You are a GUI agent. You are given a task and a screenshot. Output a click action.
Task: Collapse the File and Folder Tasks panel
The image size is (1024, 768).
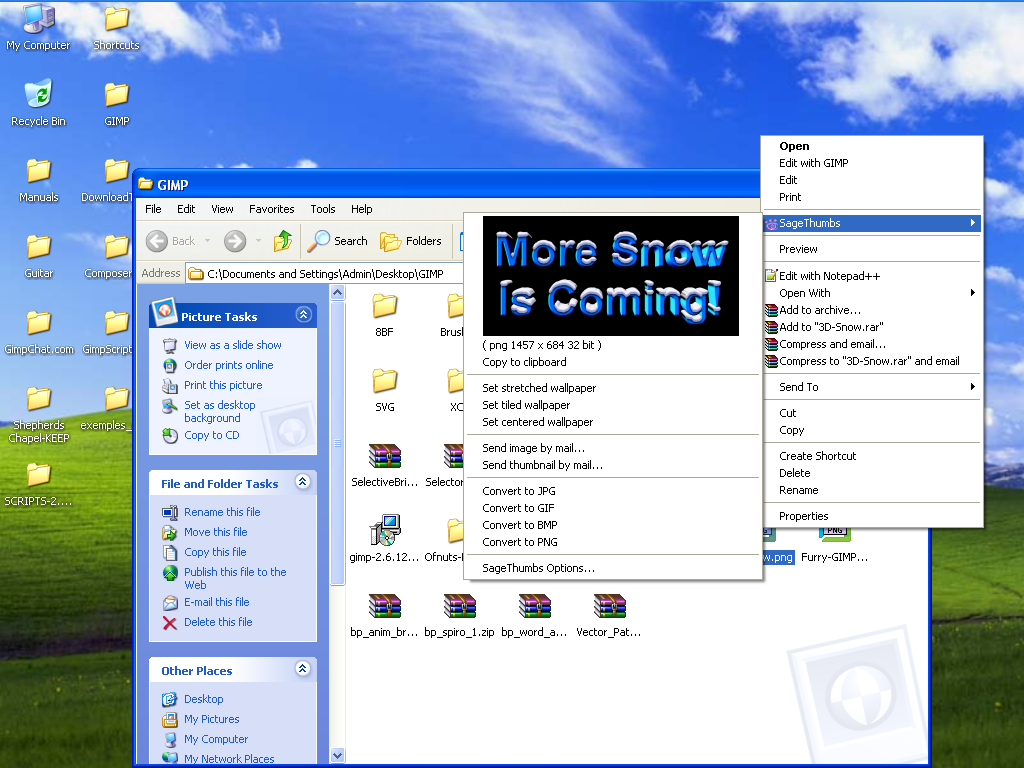[x=302, y=482]
